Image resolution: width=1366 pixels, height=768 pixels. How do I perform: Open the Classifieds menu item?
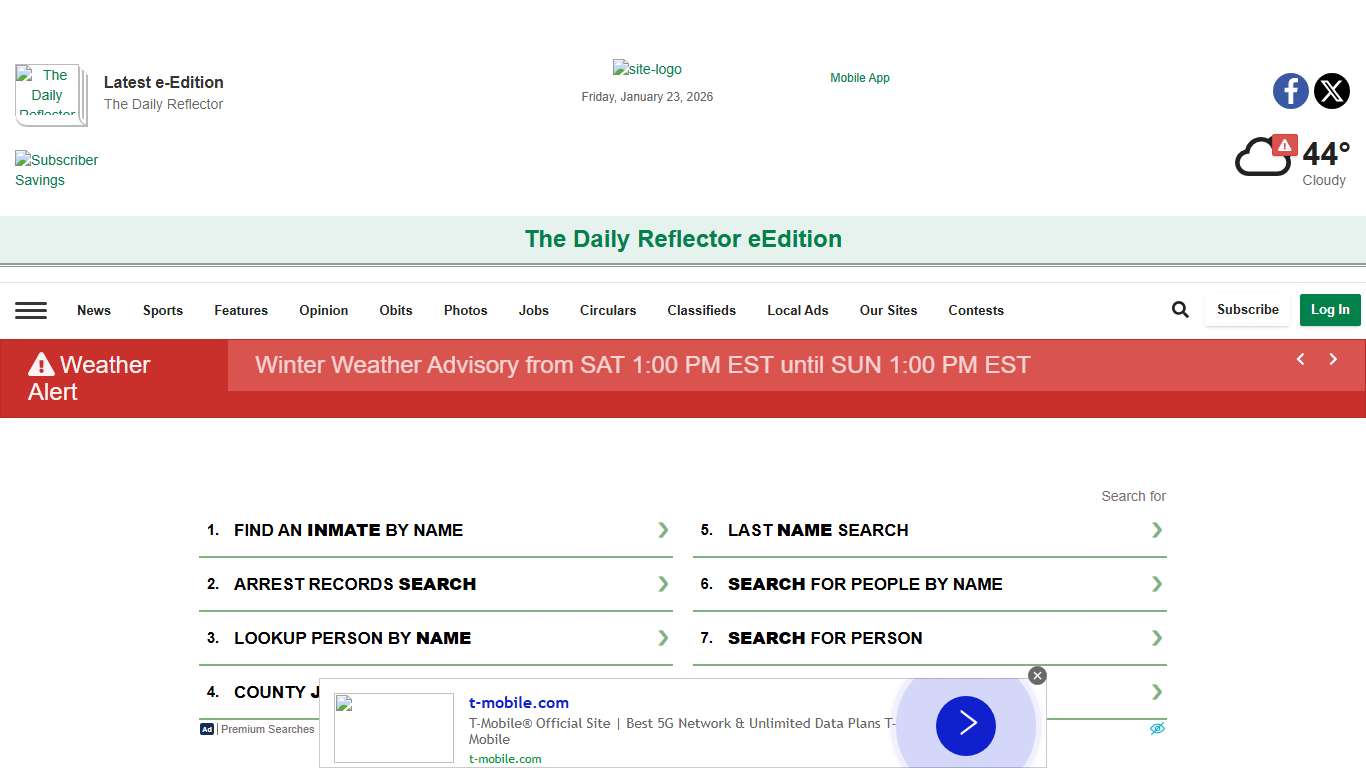tap(701, 310)
